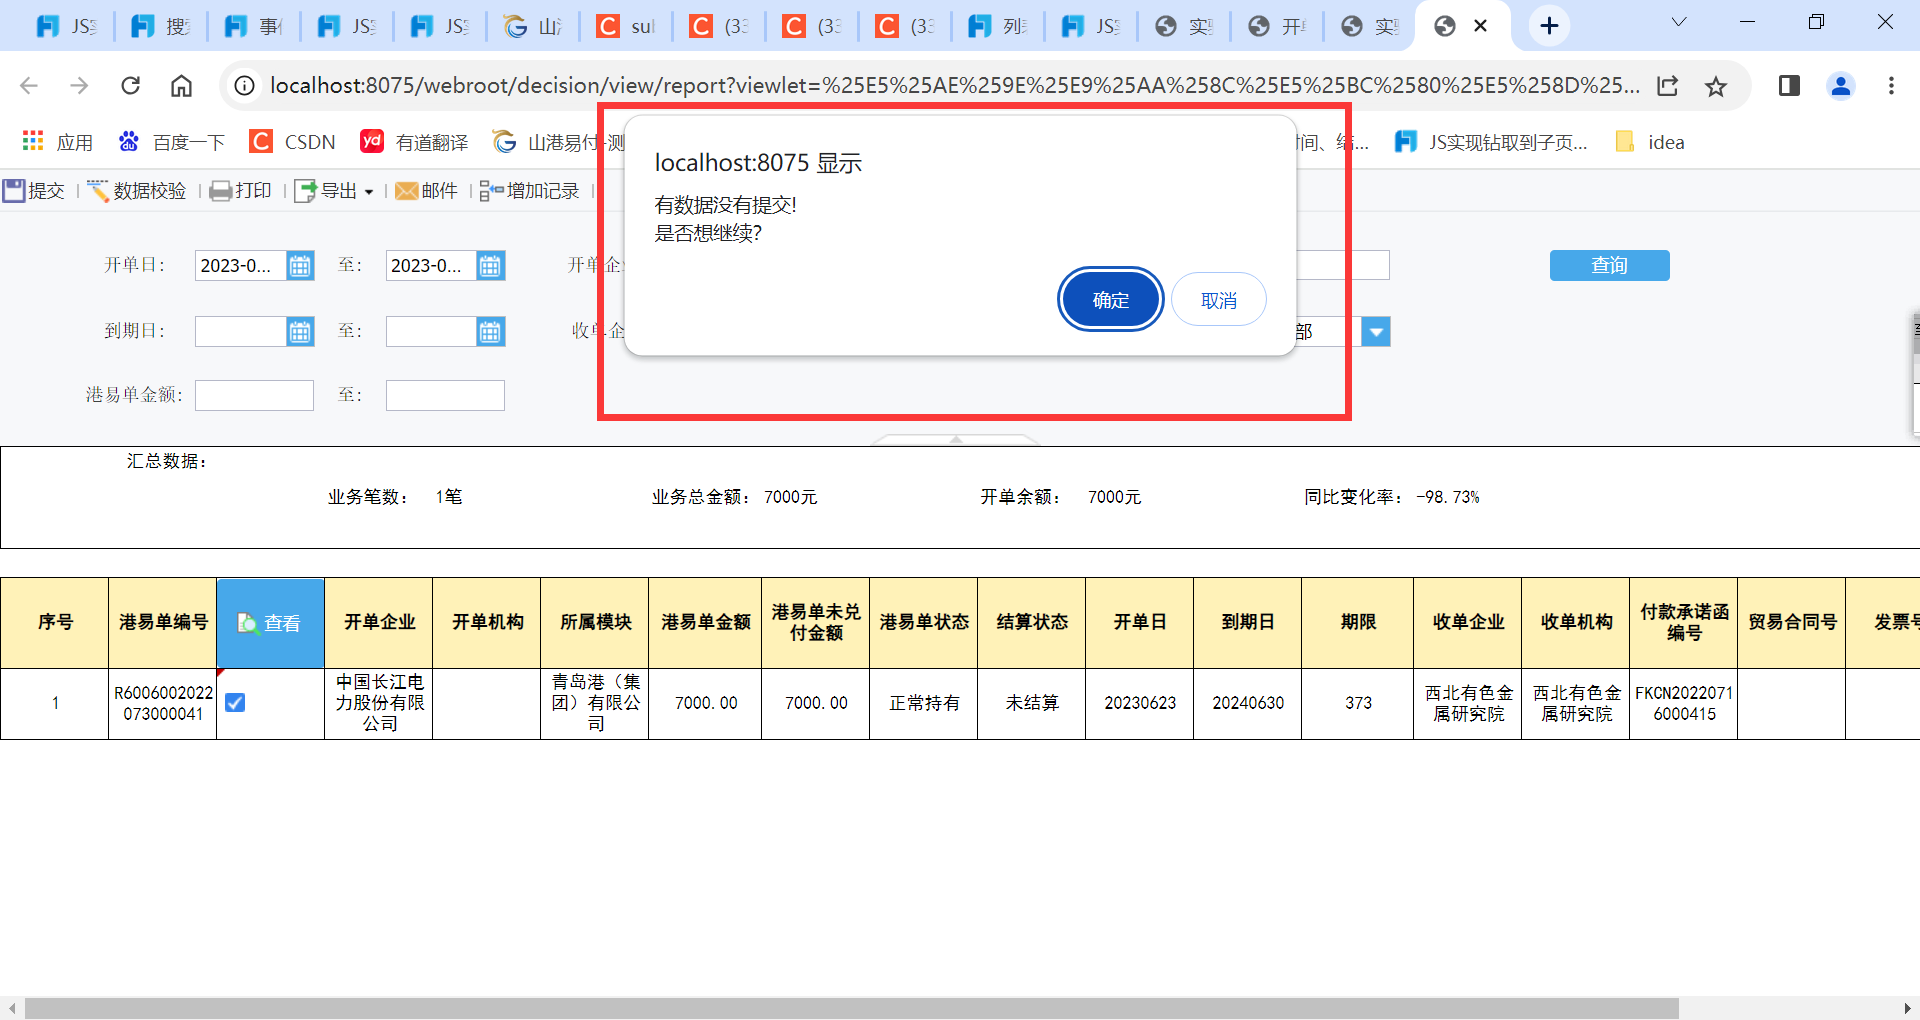Cancel the dialog with 取消 button
Viewport: 1920px width, 1020px height.
click(x=1218, y=299)
